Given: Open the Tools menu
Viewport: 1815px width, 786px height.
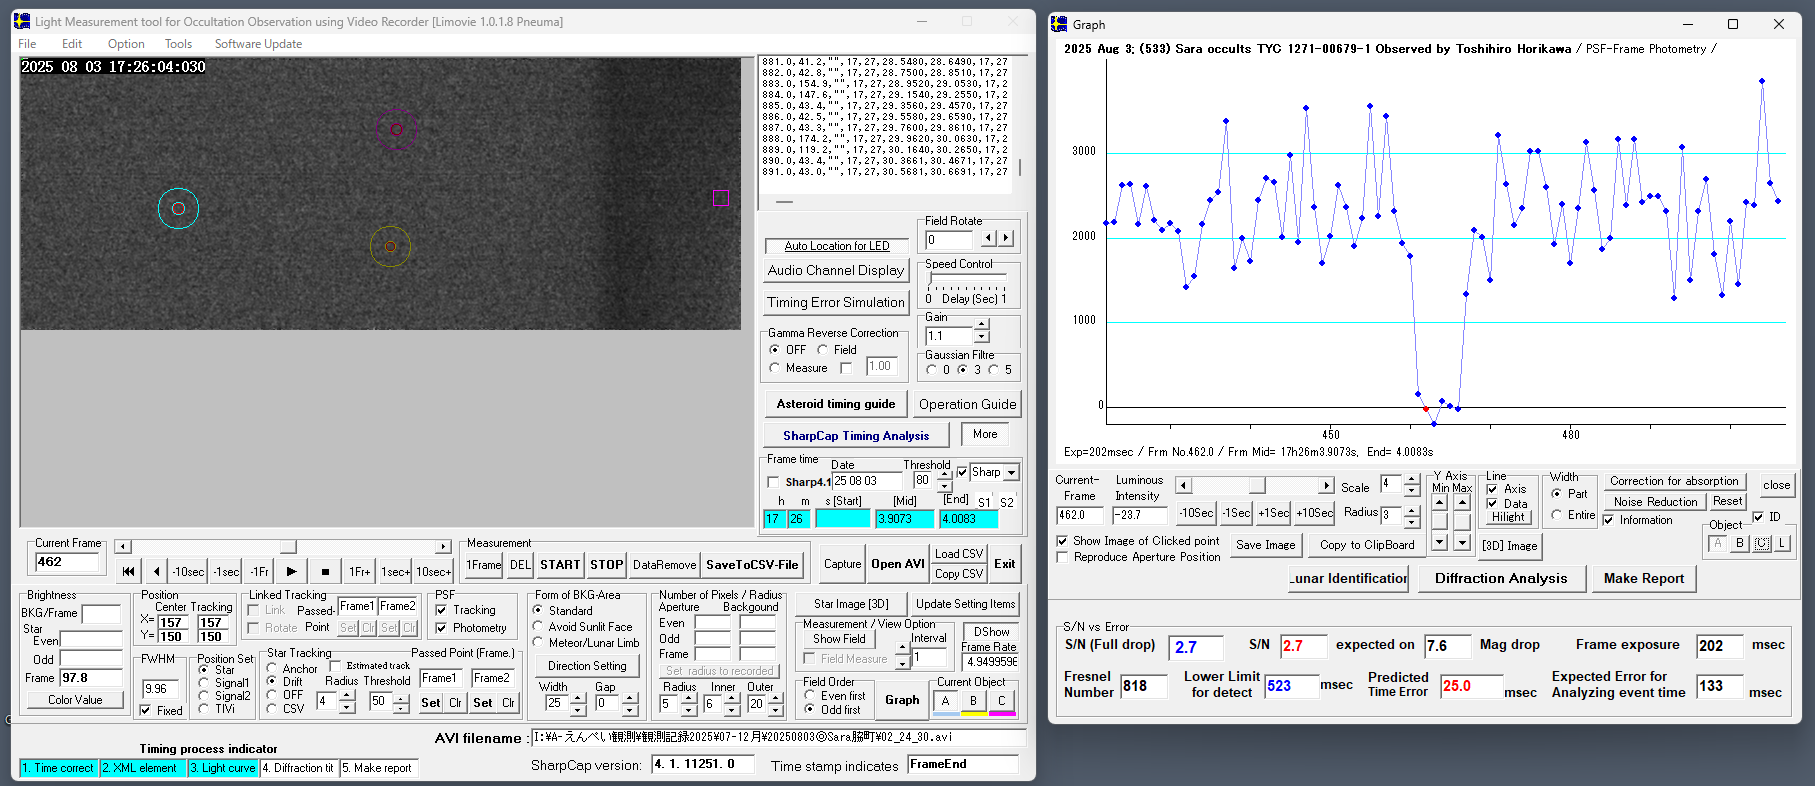Looking at the screenshot, I should point(178,44).
